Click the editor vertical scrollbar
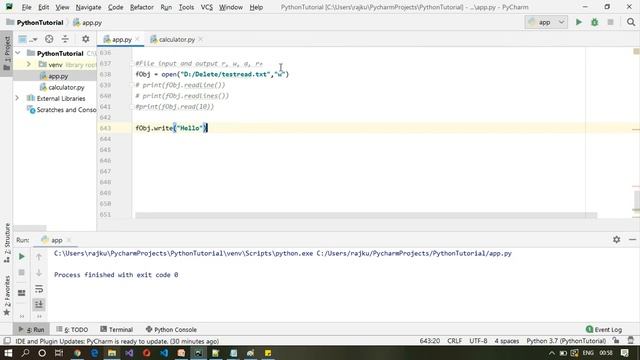Viewport: 640px width, 360px height. click(637, 201)
